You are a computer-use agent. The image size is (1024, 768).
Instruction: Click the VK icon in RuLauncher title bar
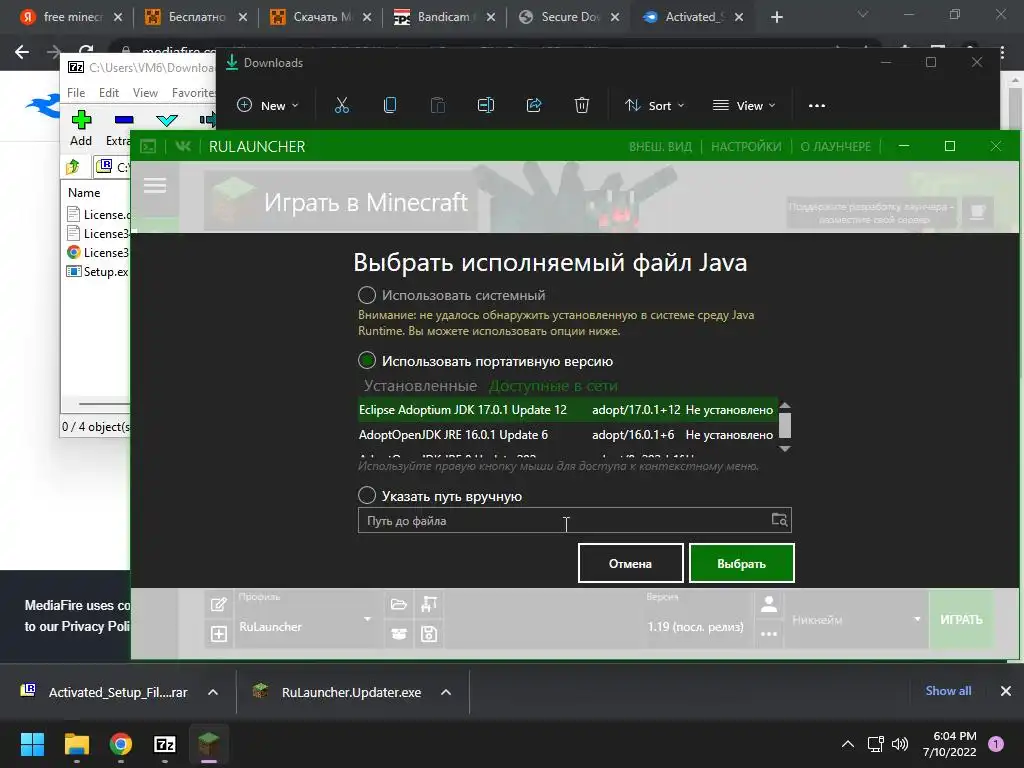tap(183, 146)
